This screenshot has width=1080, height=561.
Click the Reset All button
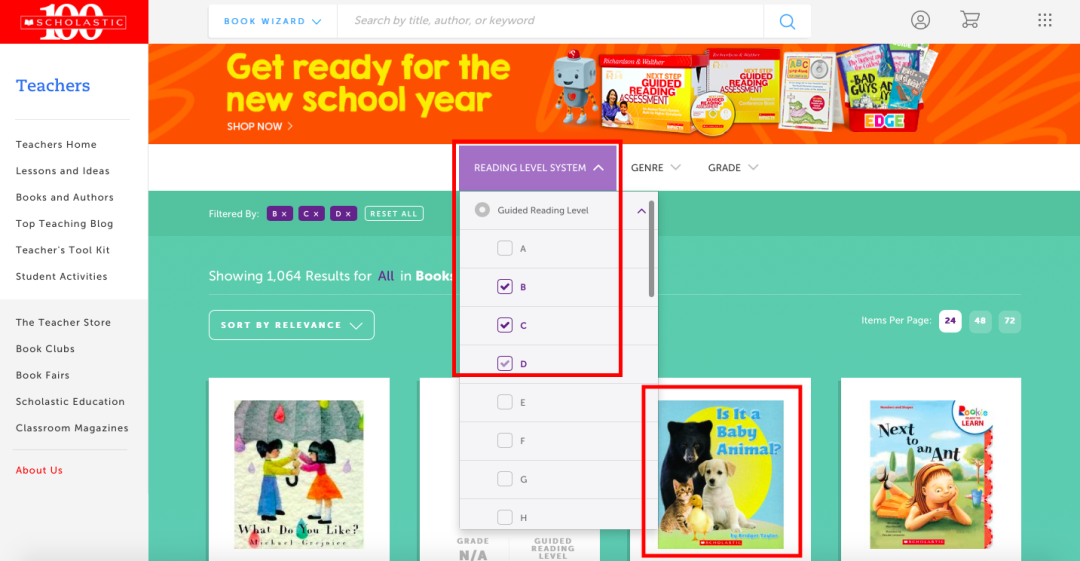point(394,214)
